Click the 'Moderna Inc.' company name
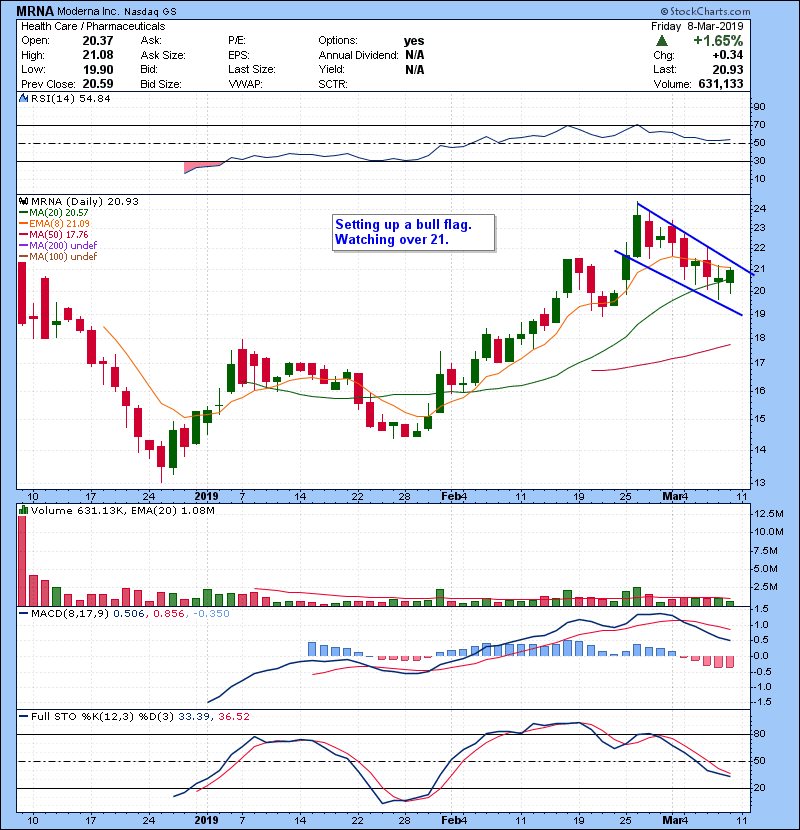 88,11
